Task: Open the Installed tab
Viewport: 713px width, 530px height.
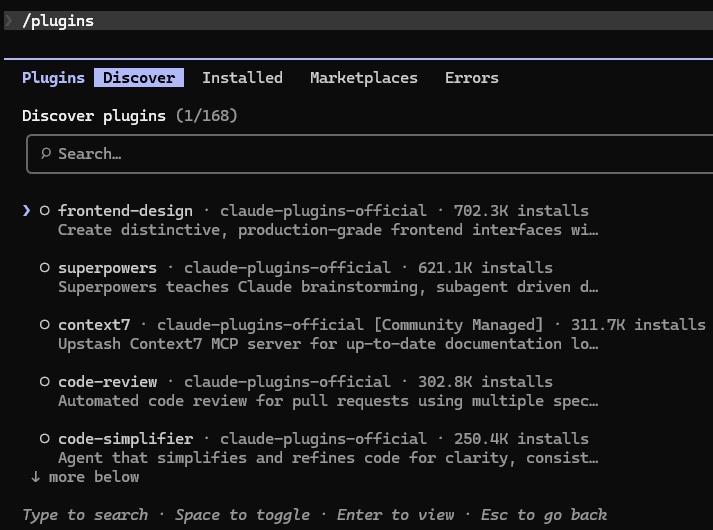Action: point(242,78)
